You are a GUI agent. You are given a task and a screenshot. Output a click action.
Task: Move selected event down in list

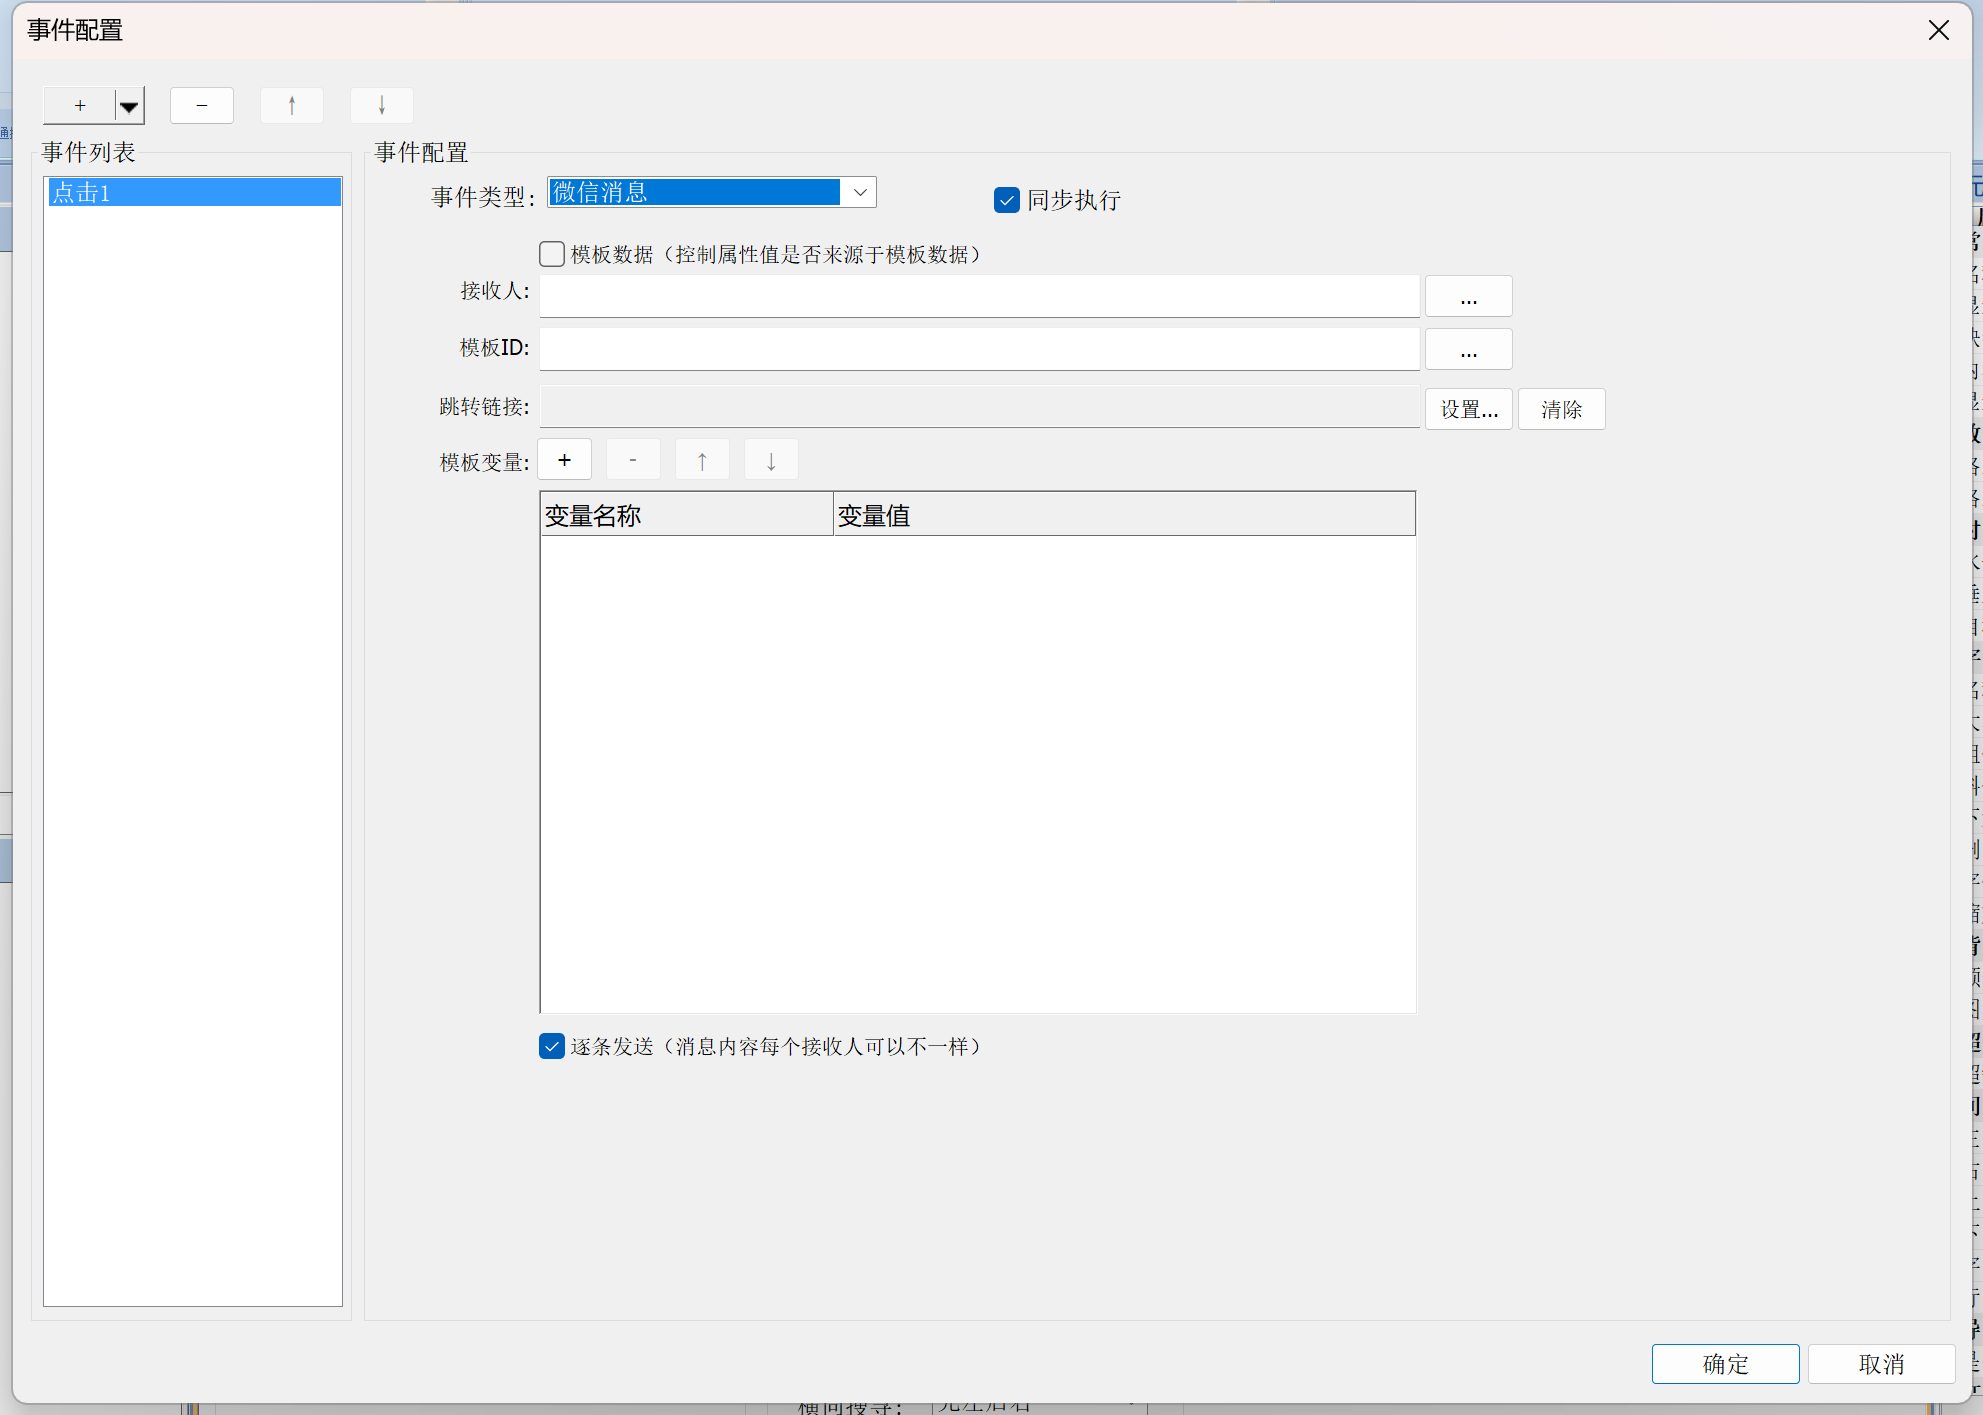tap(382, 106)
